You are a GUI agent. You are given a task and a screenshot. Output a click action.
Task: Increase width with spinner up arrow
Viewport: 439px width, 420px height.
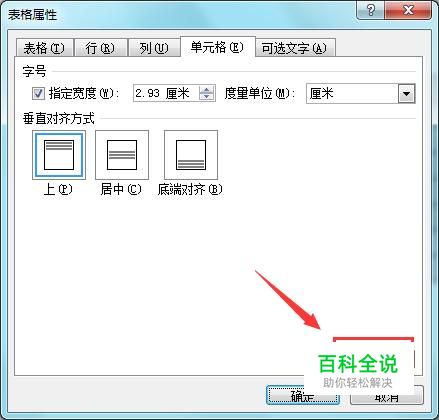click(x=206, y=90)
